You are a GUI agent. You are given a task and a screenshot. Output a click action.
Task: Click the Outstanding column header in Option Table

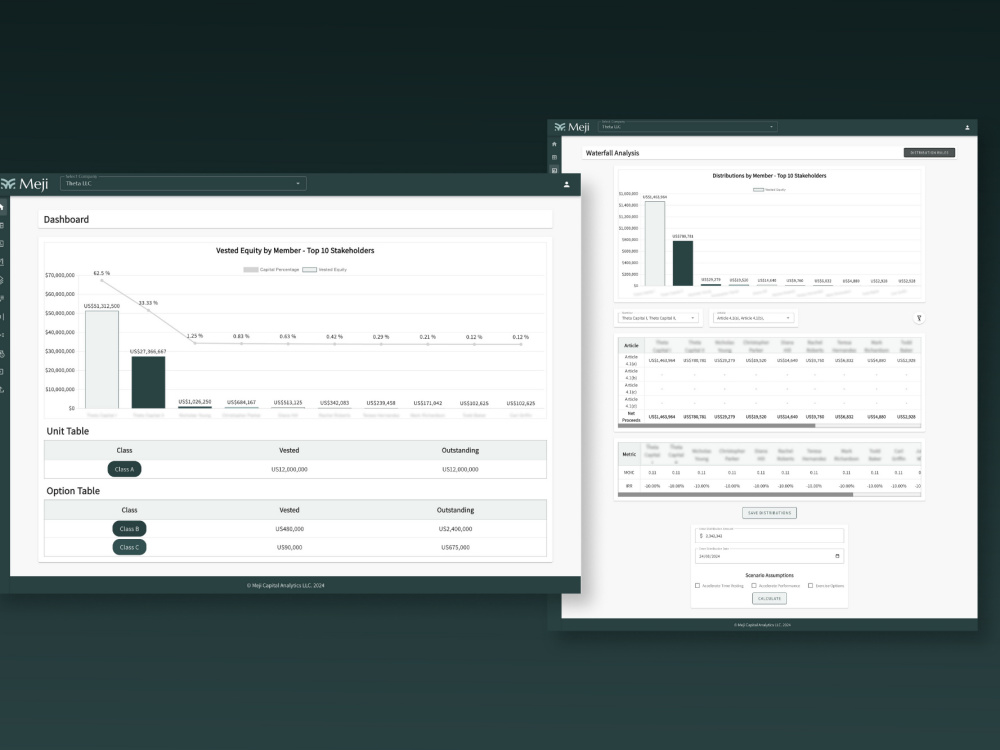pyautogui.click(x=455, y=510)
